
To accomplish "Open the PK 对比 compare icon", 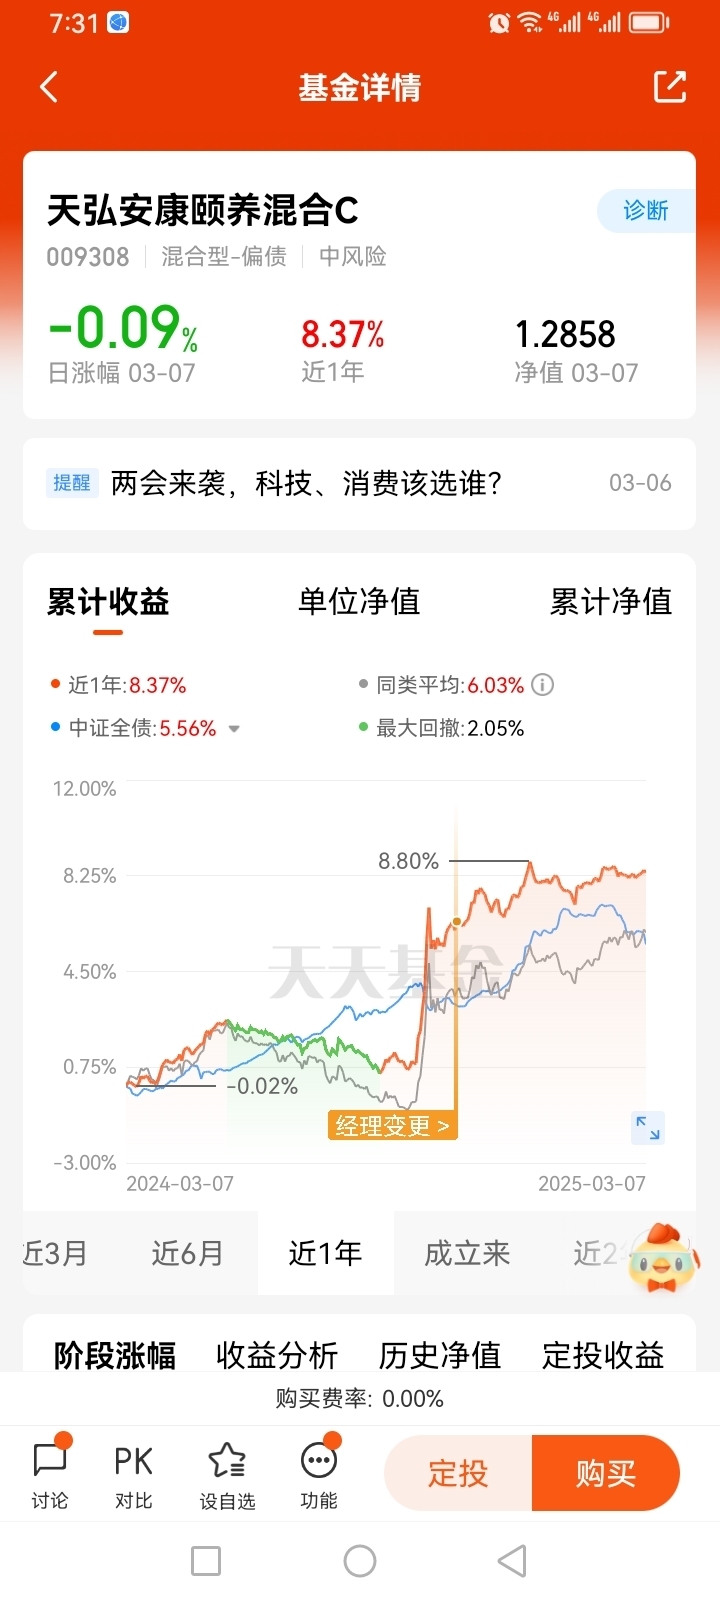I will (x=133, y=1472).
